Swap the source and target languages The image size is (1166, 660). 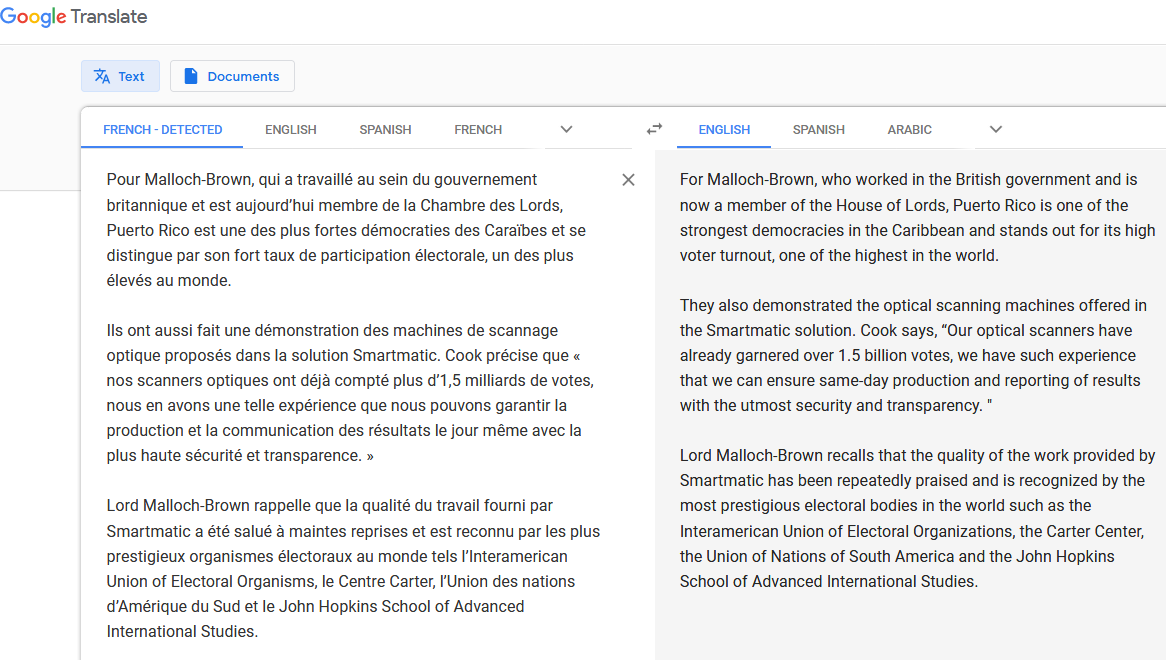point(654,129)
